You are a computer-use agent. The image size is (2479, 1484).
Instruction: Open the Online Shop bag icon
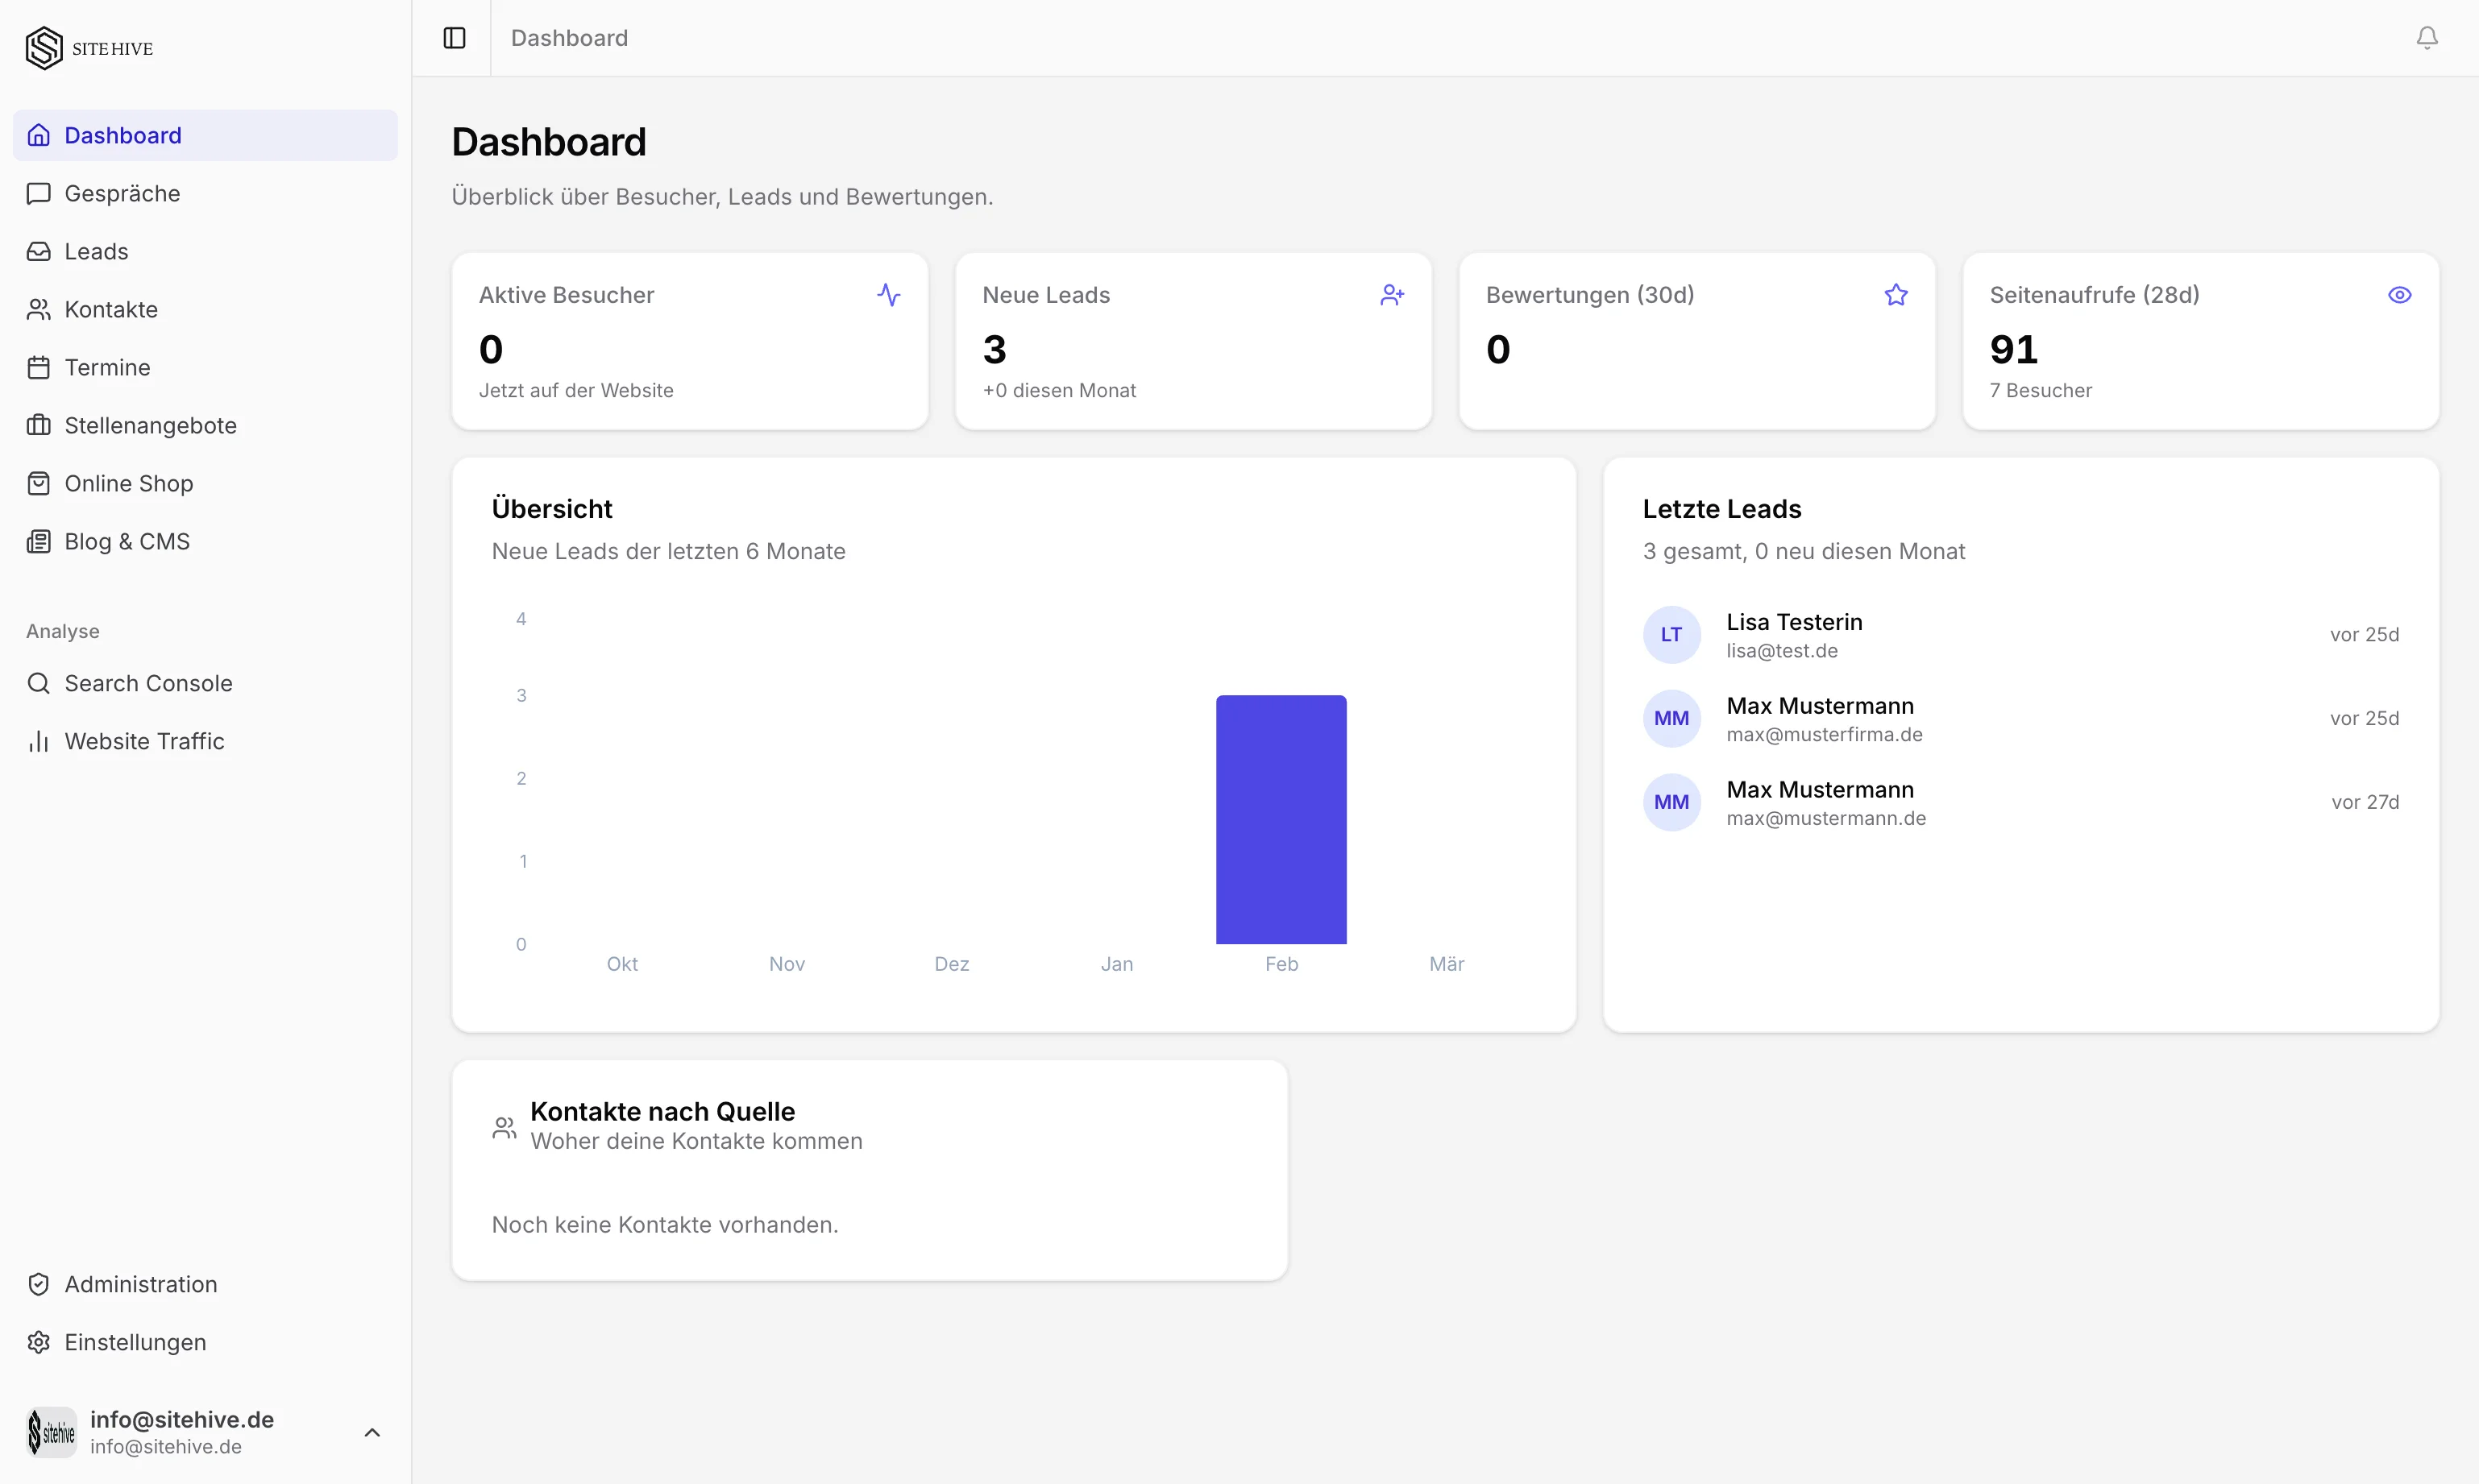38,483
